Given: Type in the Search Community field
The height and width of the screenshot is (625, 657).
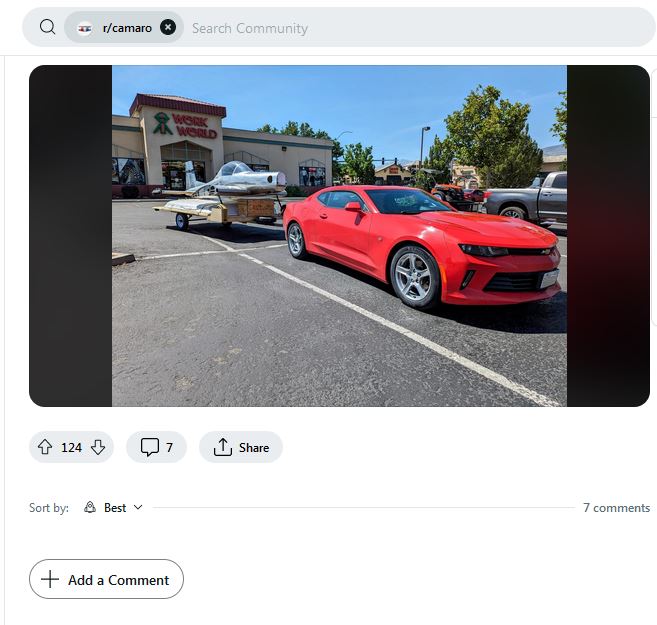Looking at the screenshot, I should click(400, 28).
